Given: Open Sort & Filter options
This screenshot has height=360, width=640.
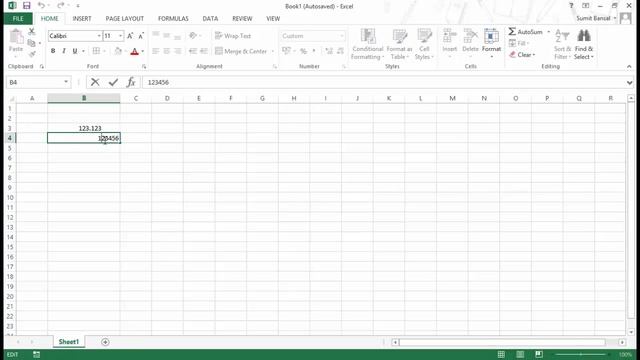Looking at the screenshot, I should (x=562, y=44).
